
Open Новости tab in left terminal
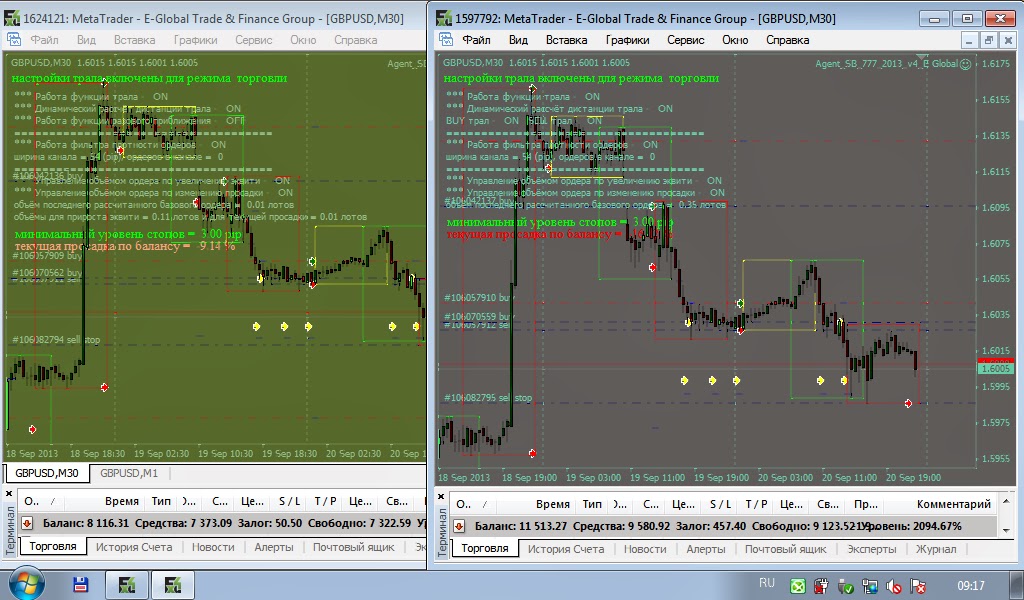[213, 547]
